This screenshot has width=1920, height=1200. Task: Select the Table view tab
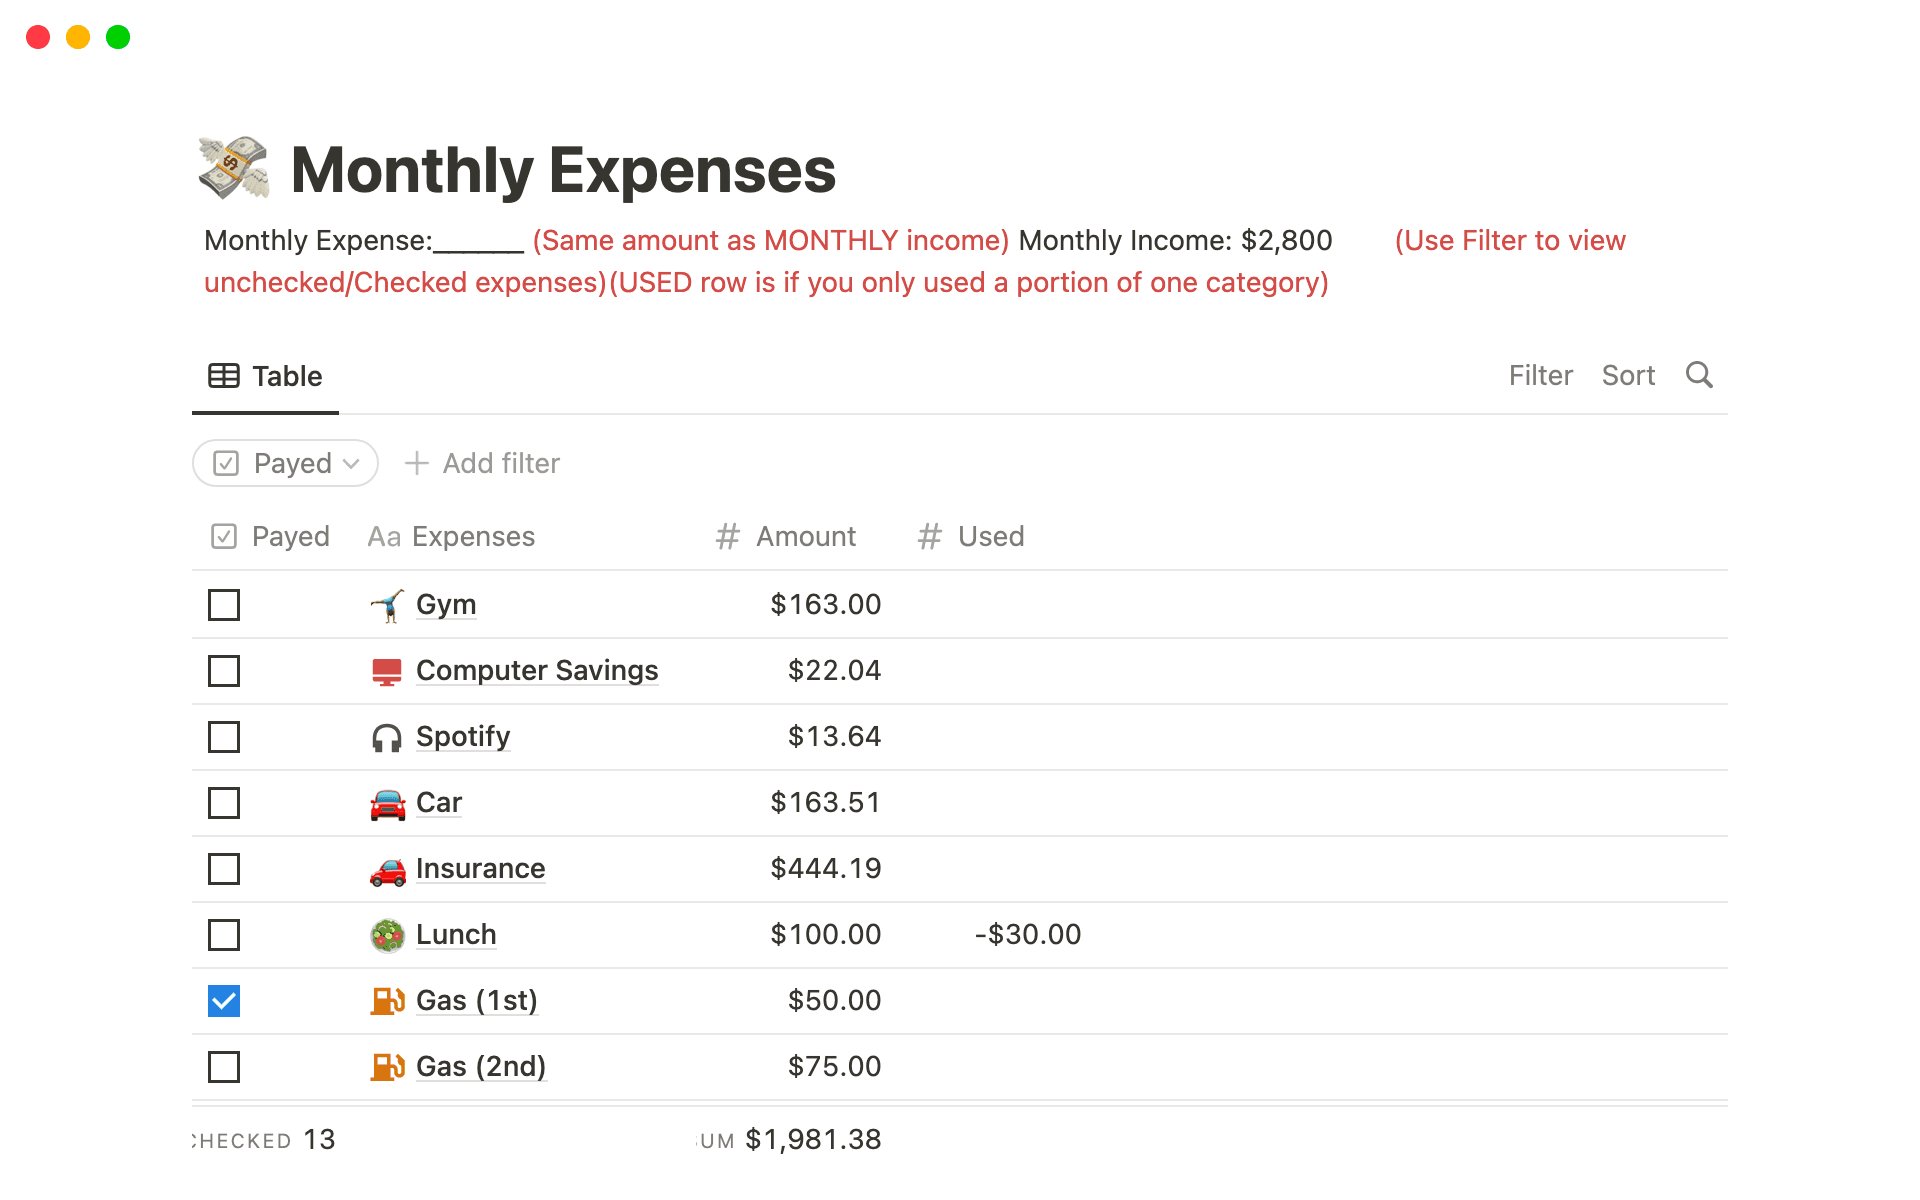266,376
